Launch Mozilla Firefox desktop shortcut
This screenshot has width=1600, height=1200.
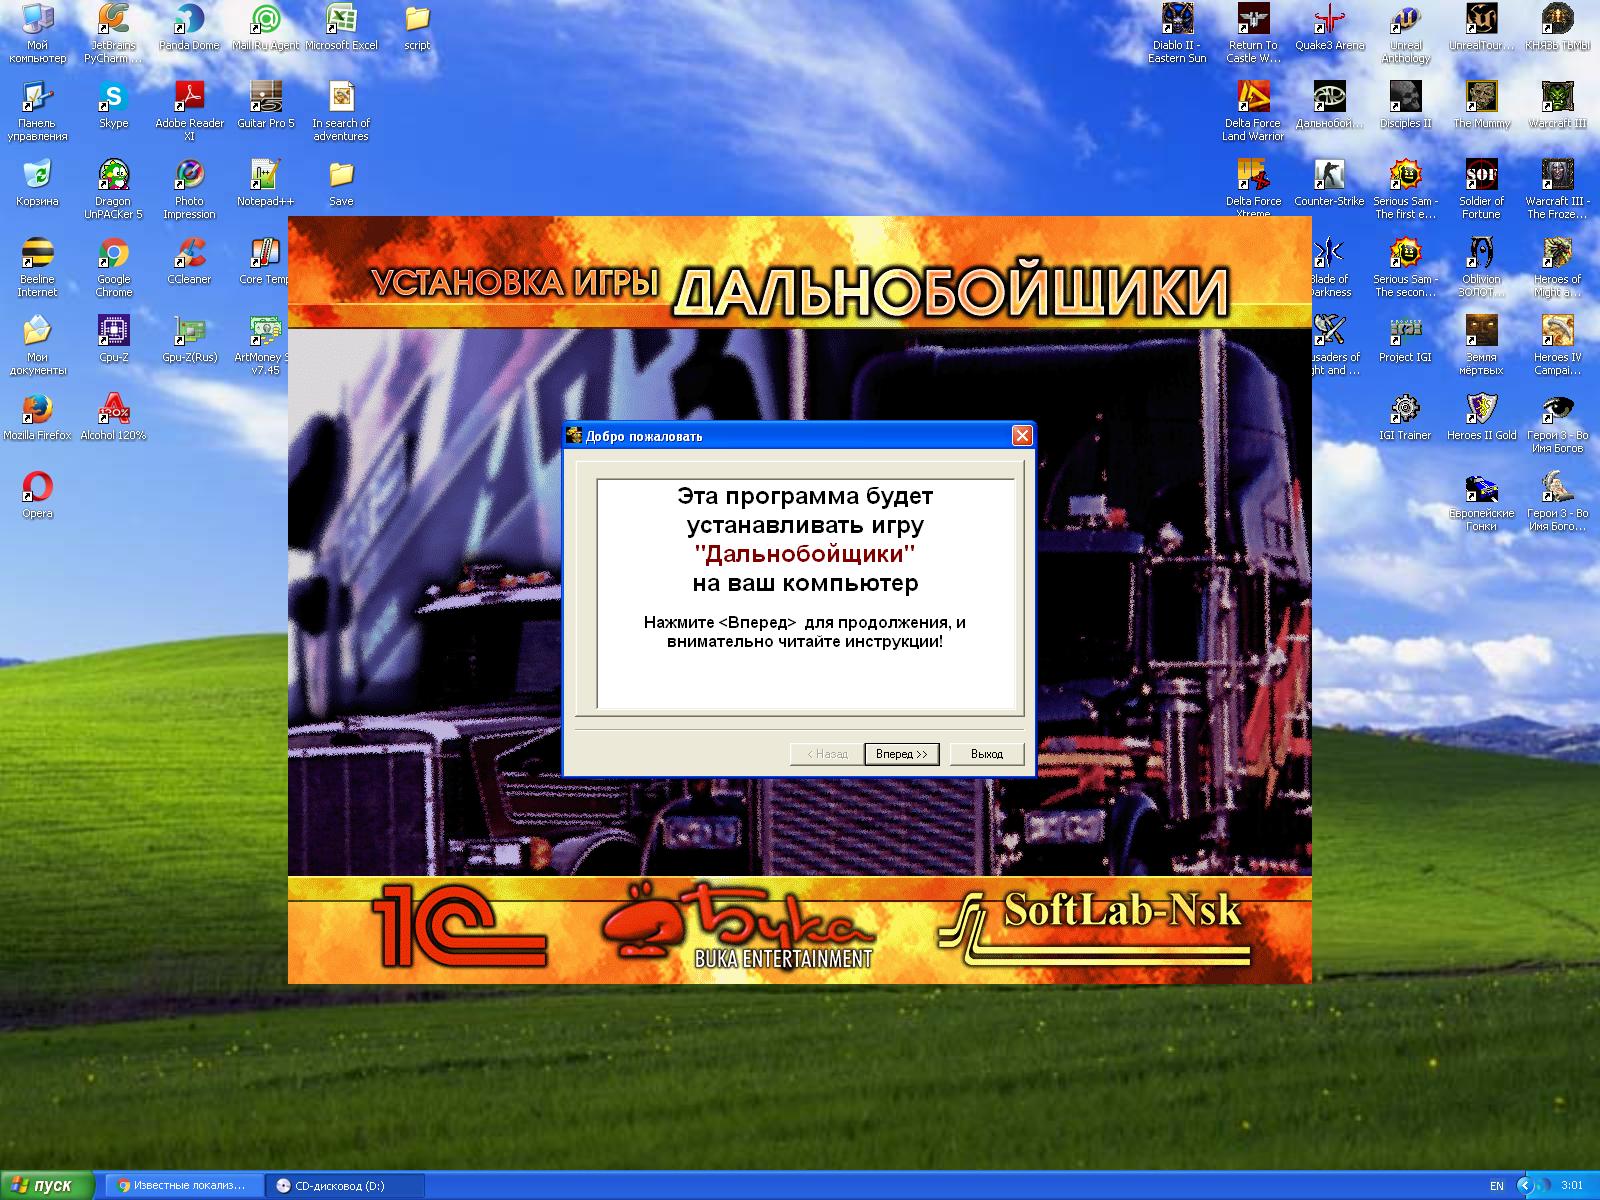click(x=37, y=417)
